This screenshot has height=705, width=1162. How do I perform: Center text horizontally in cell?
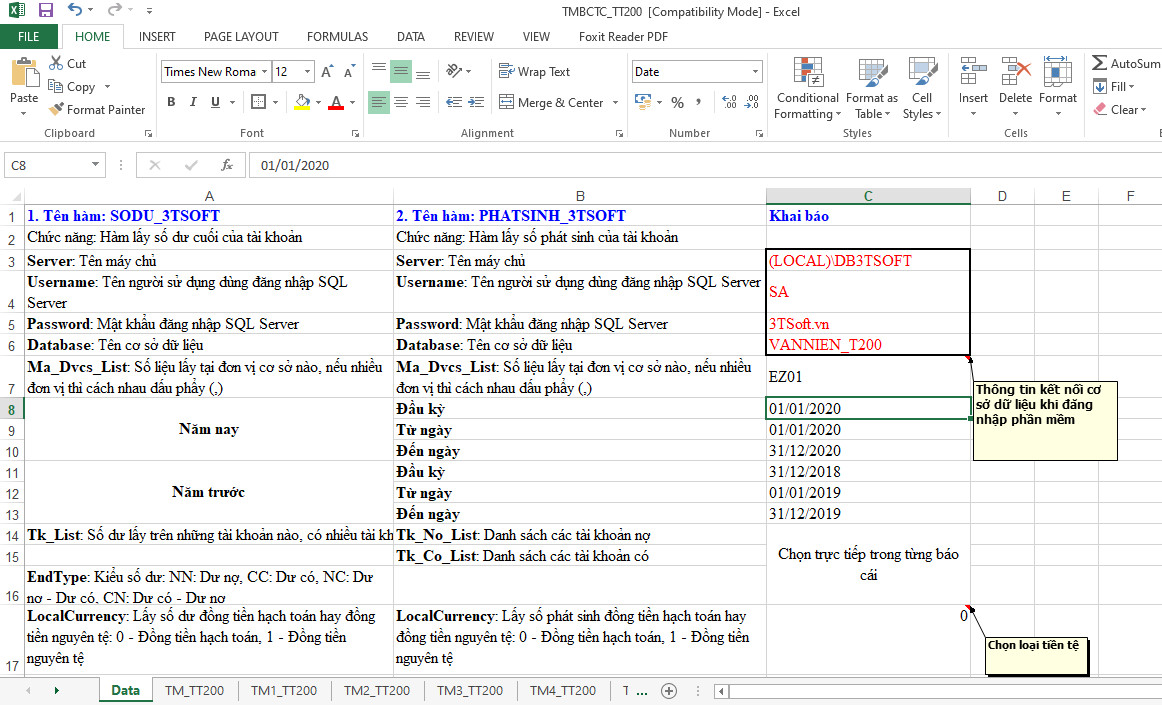point(401,102)
